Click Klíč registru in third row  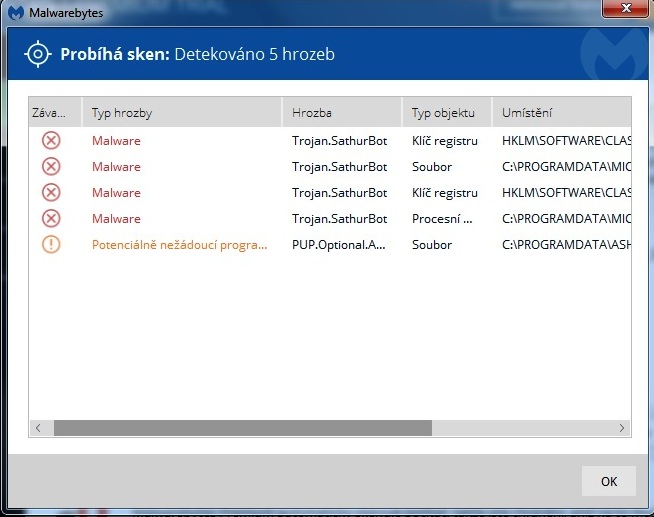pyautogui.click(x=445, y=193)
